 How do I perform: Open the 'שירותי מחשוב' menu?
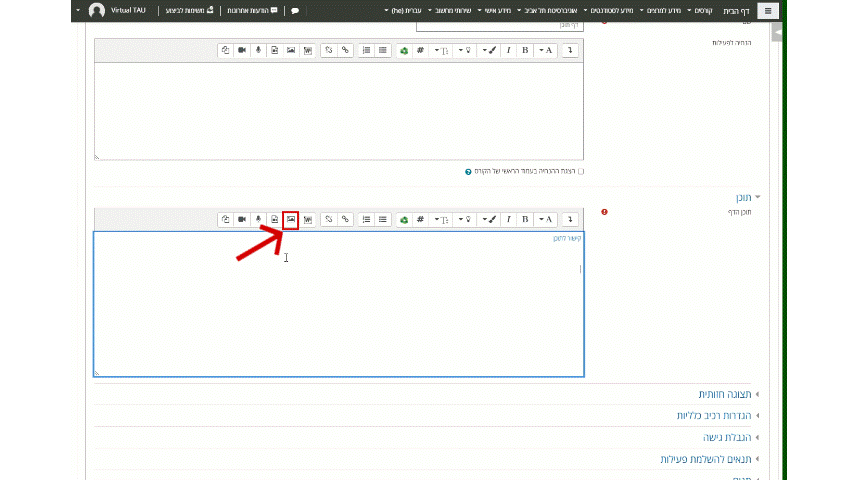tap(449, 10)
